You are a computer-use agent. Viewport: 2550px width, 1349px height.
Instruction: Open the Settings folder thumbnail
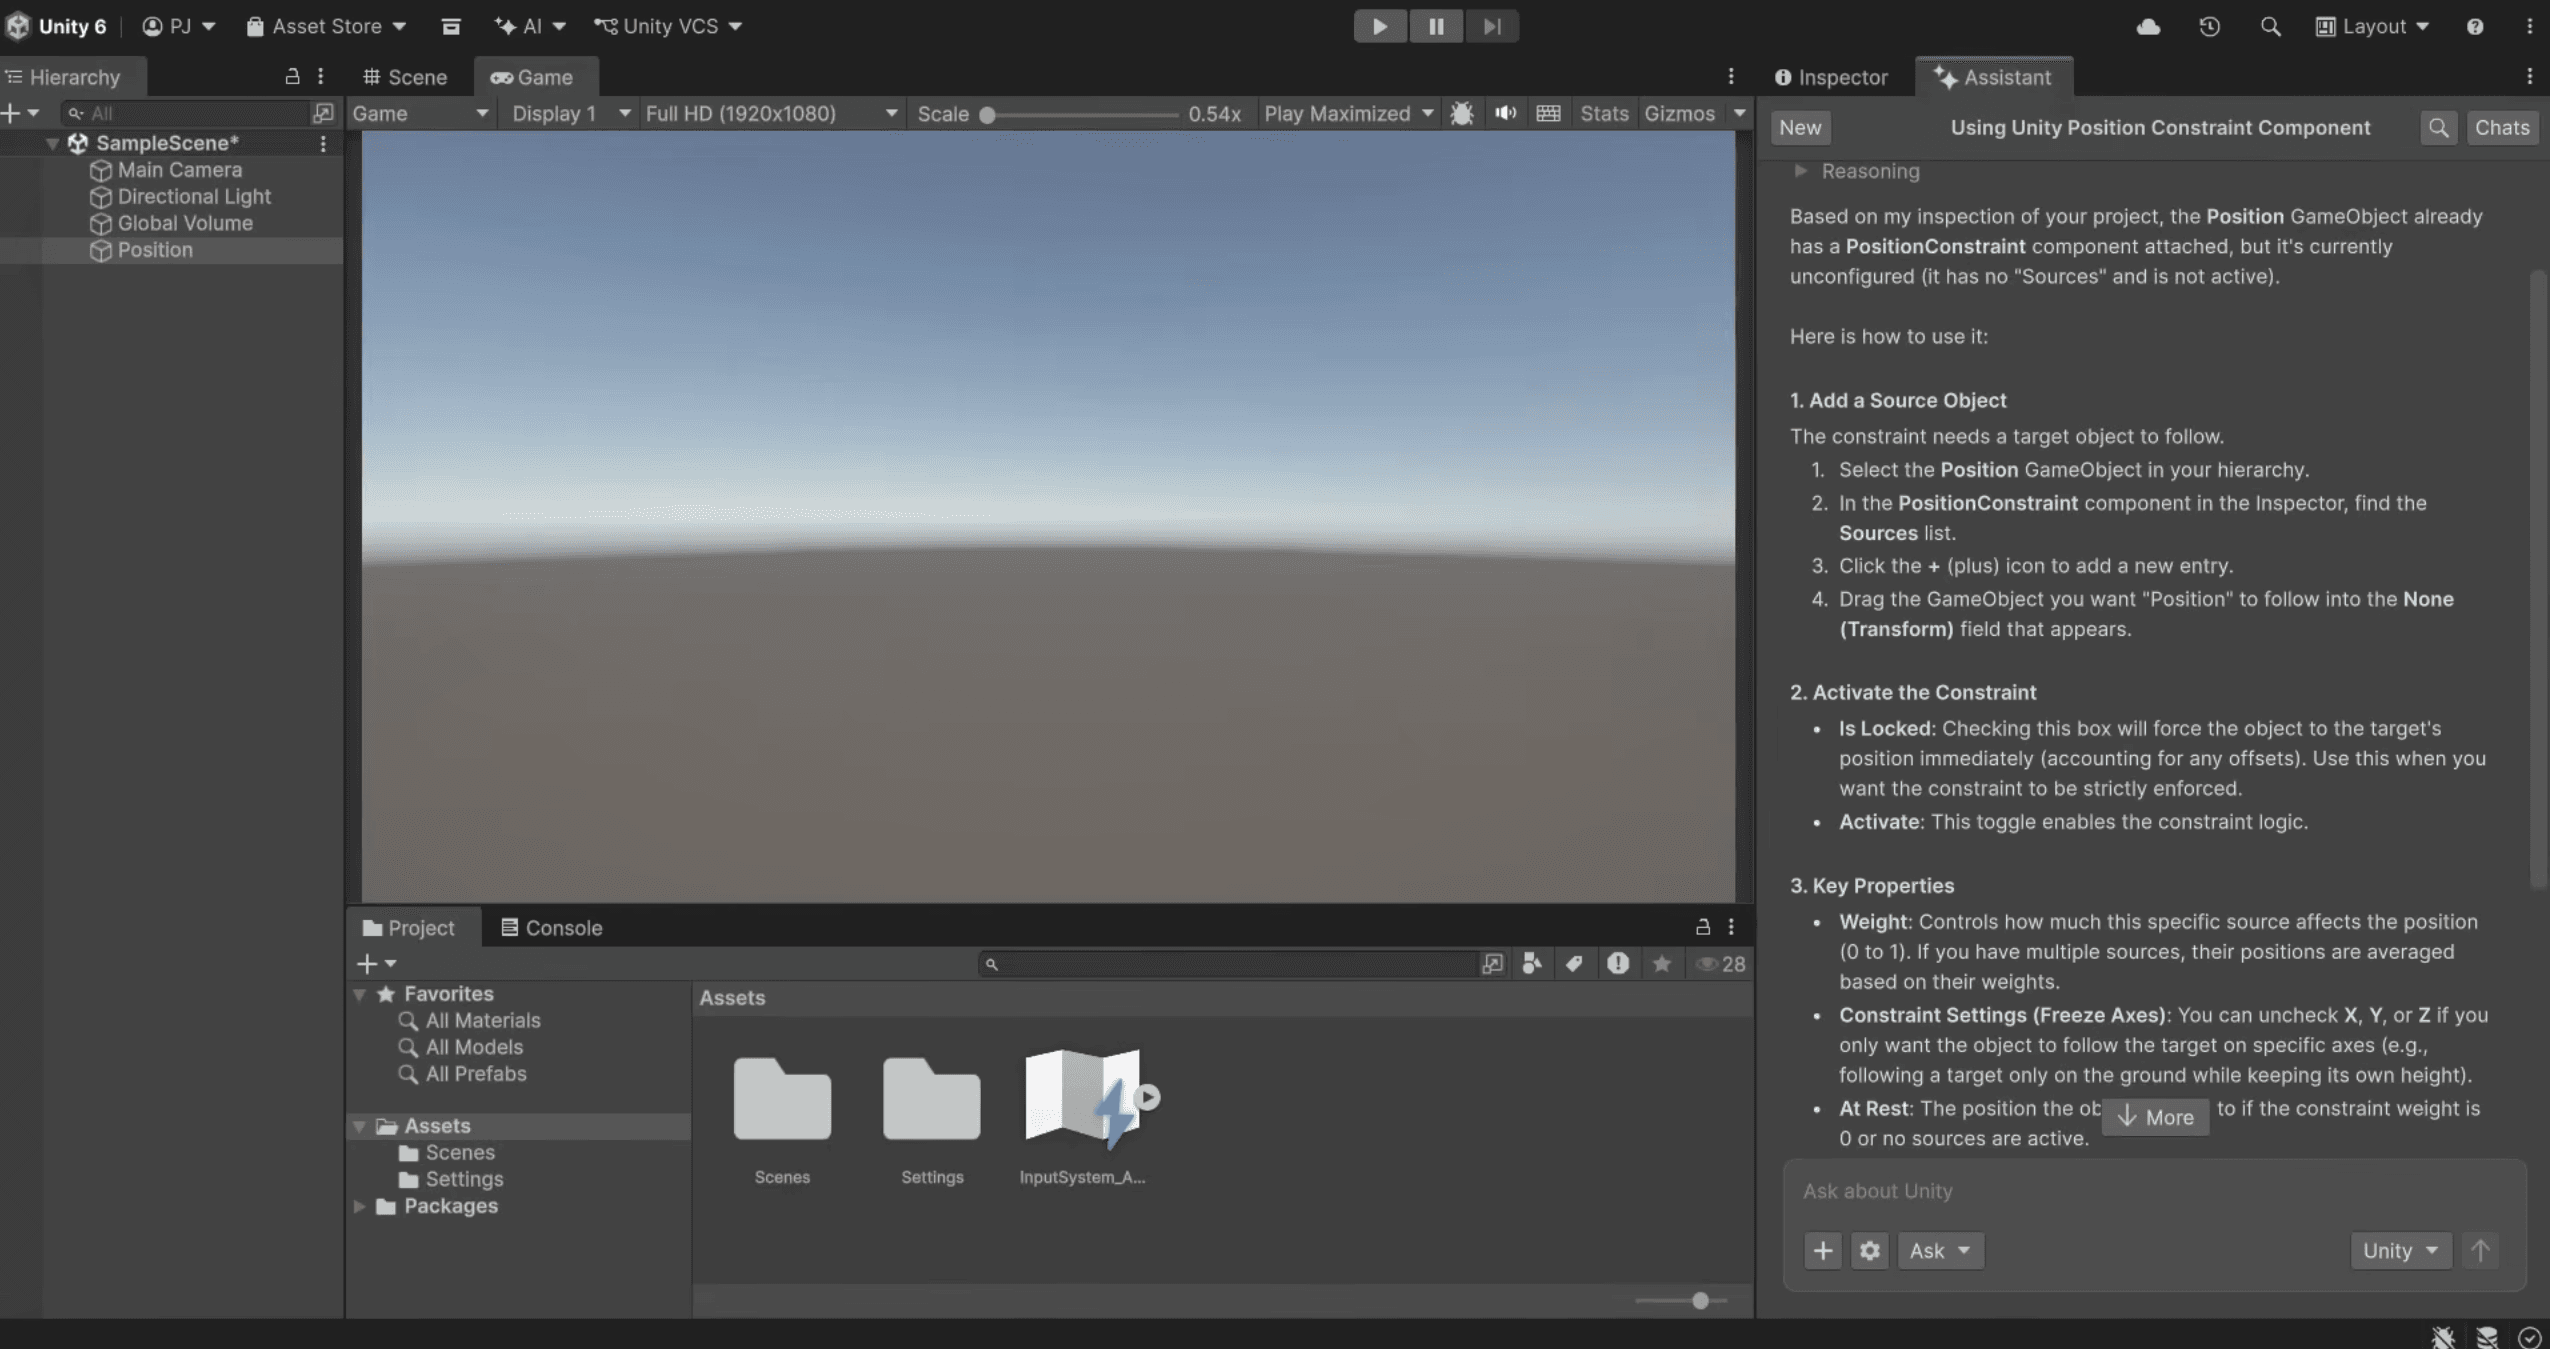click(931, 1099)
